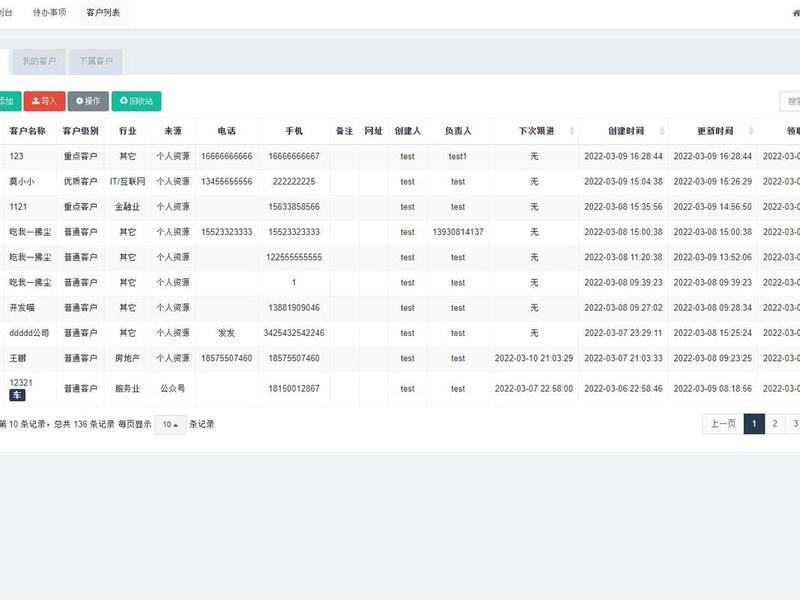This screenshot has width=800, height=600.
Task: Click updated time 2022-03-08 15:25:24
Action: point(713,333)
